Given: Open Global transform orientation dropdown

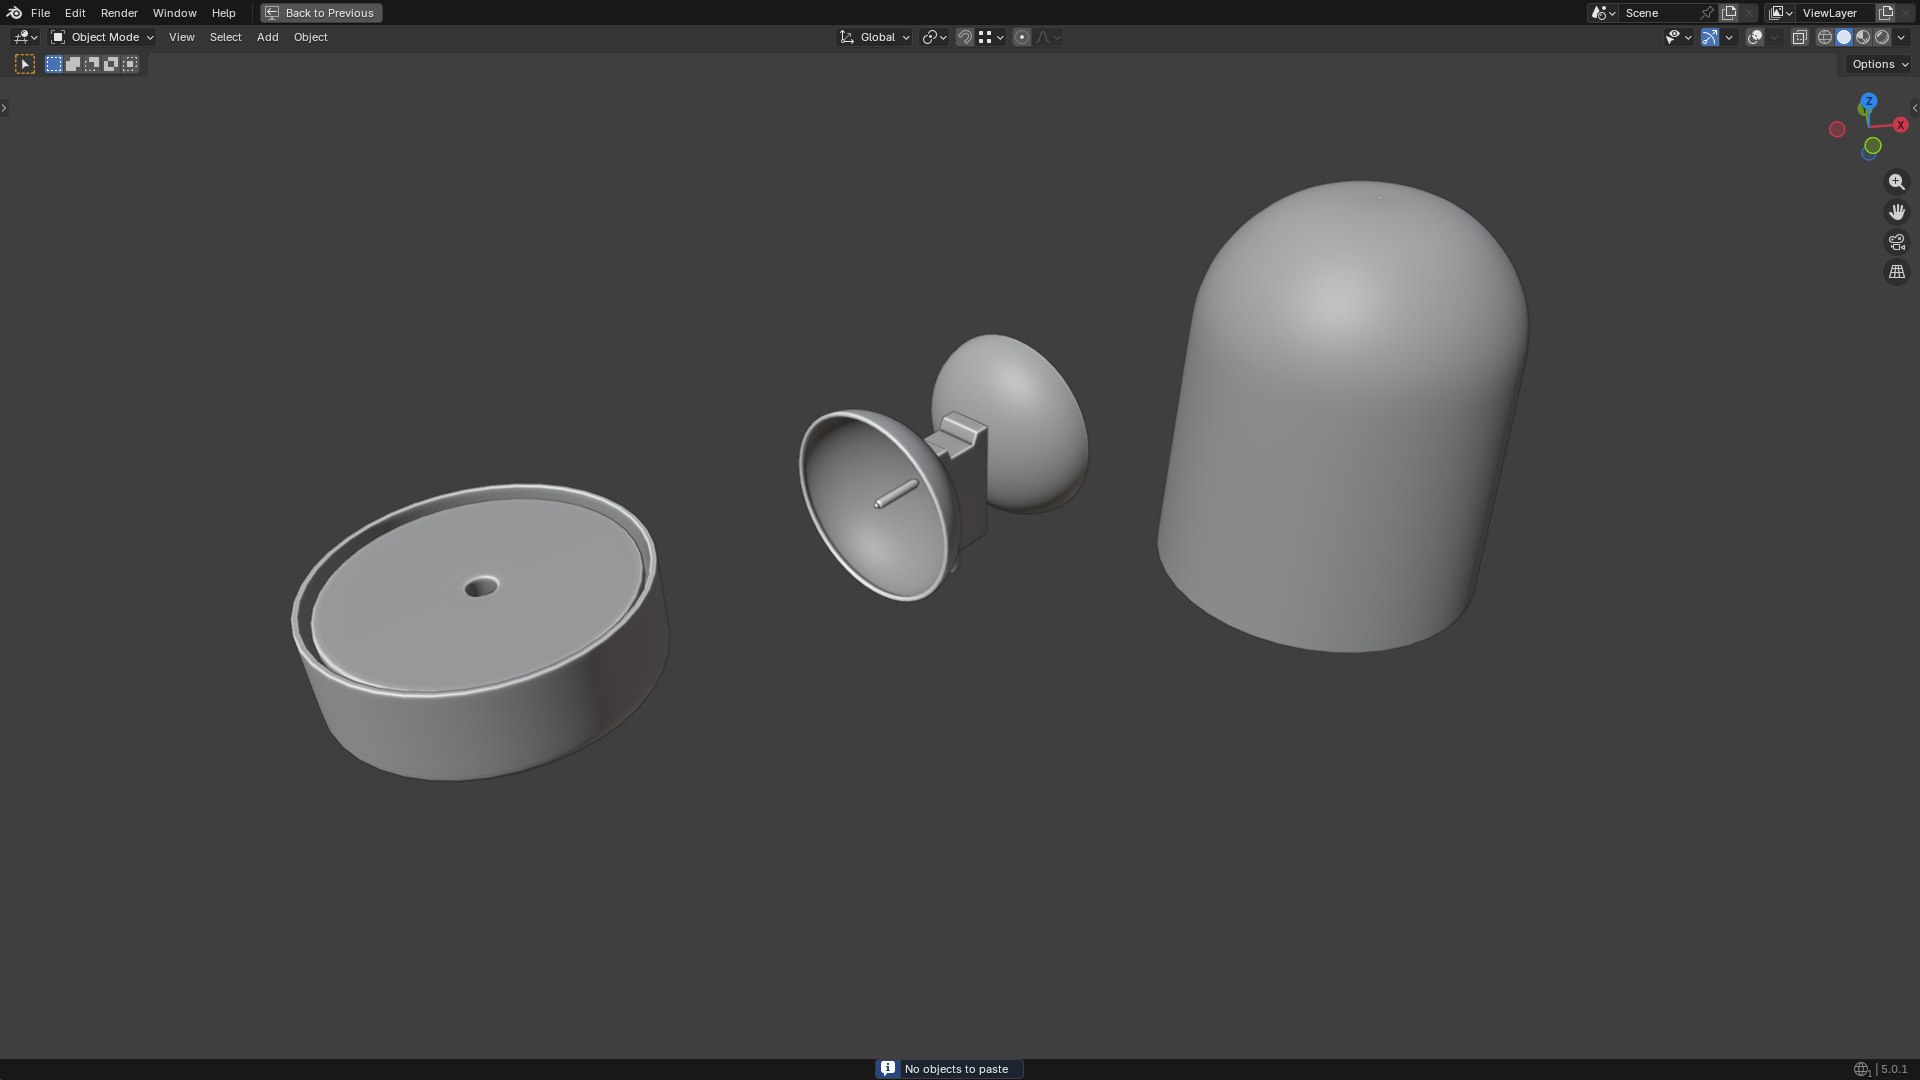Looking at the screenshot, I should coord(875,37).
